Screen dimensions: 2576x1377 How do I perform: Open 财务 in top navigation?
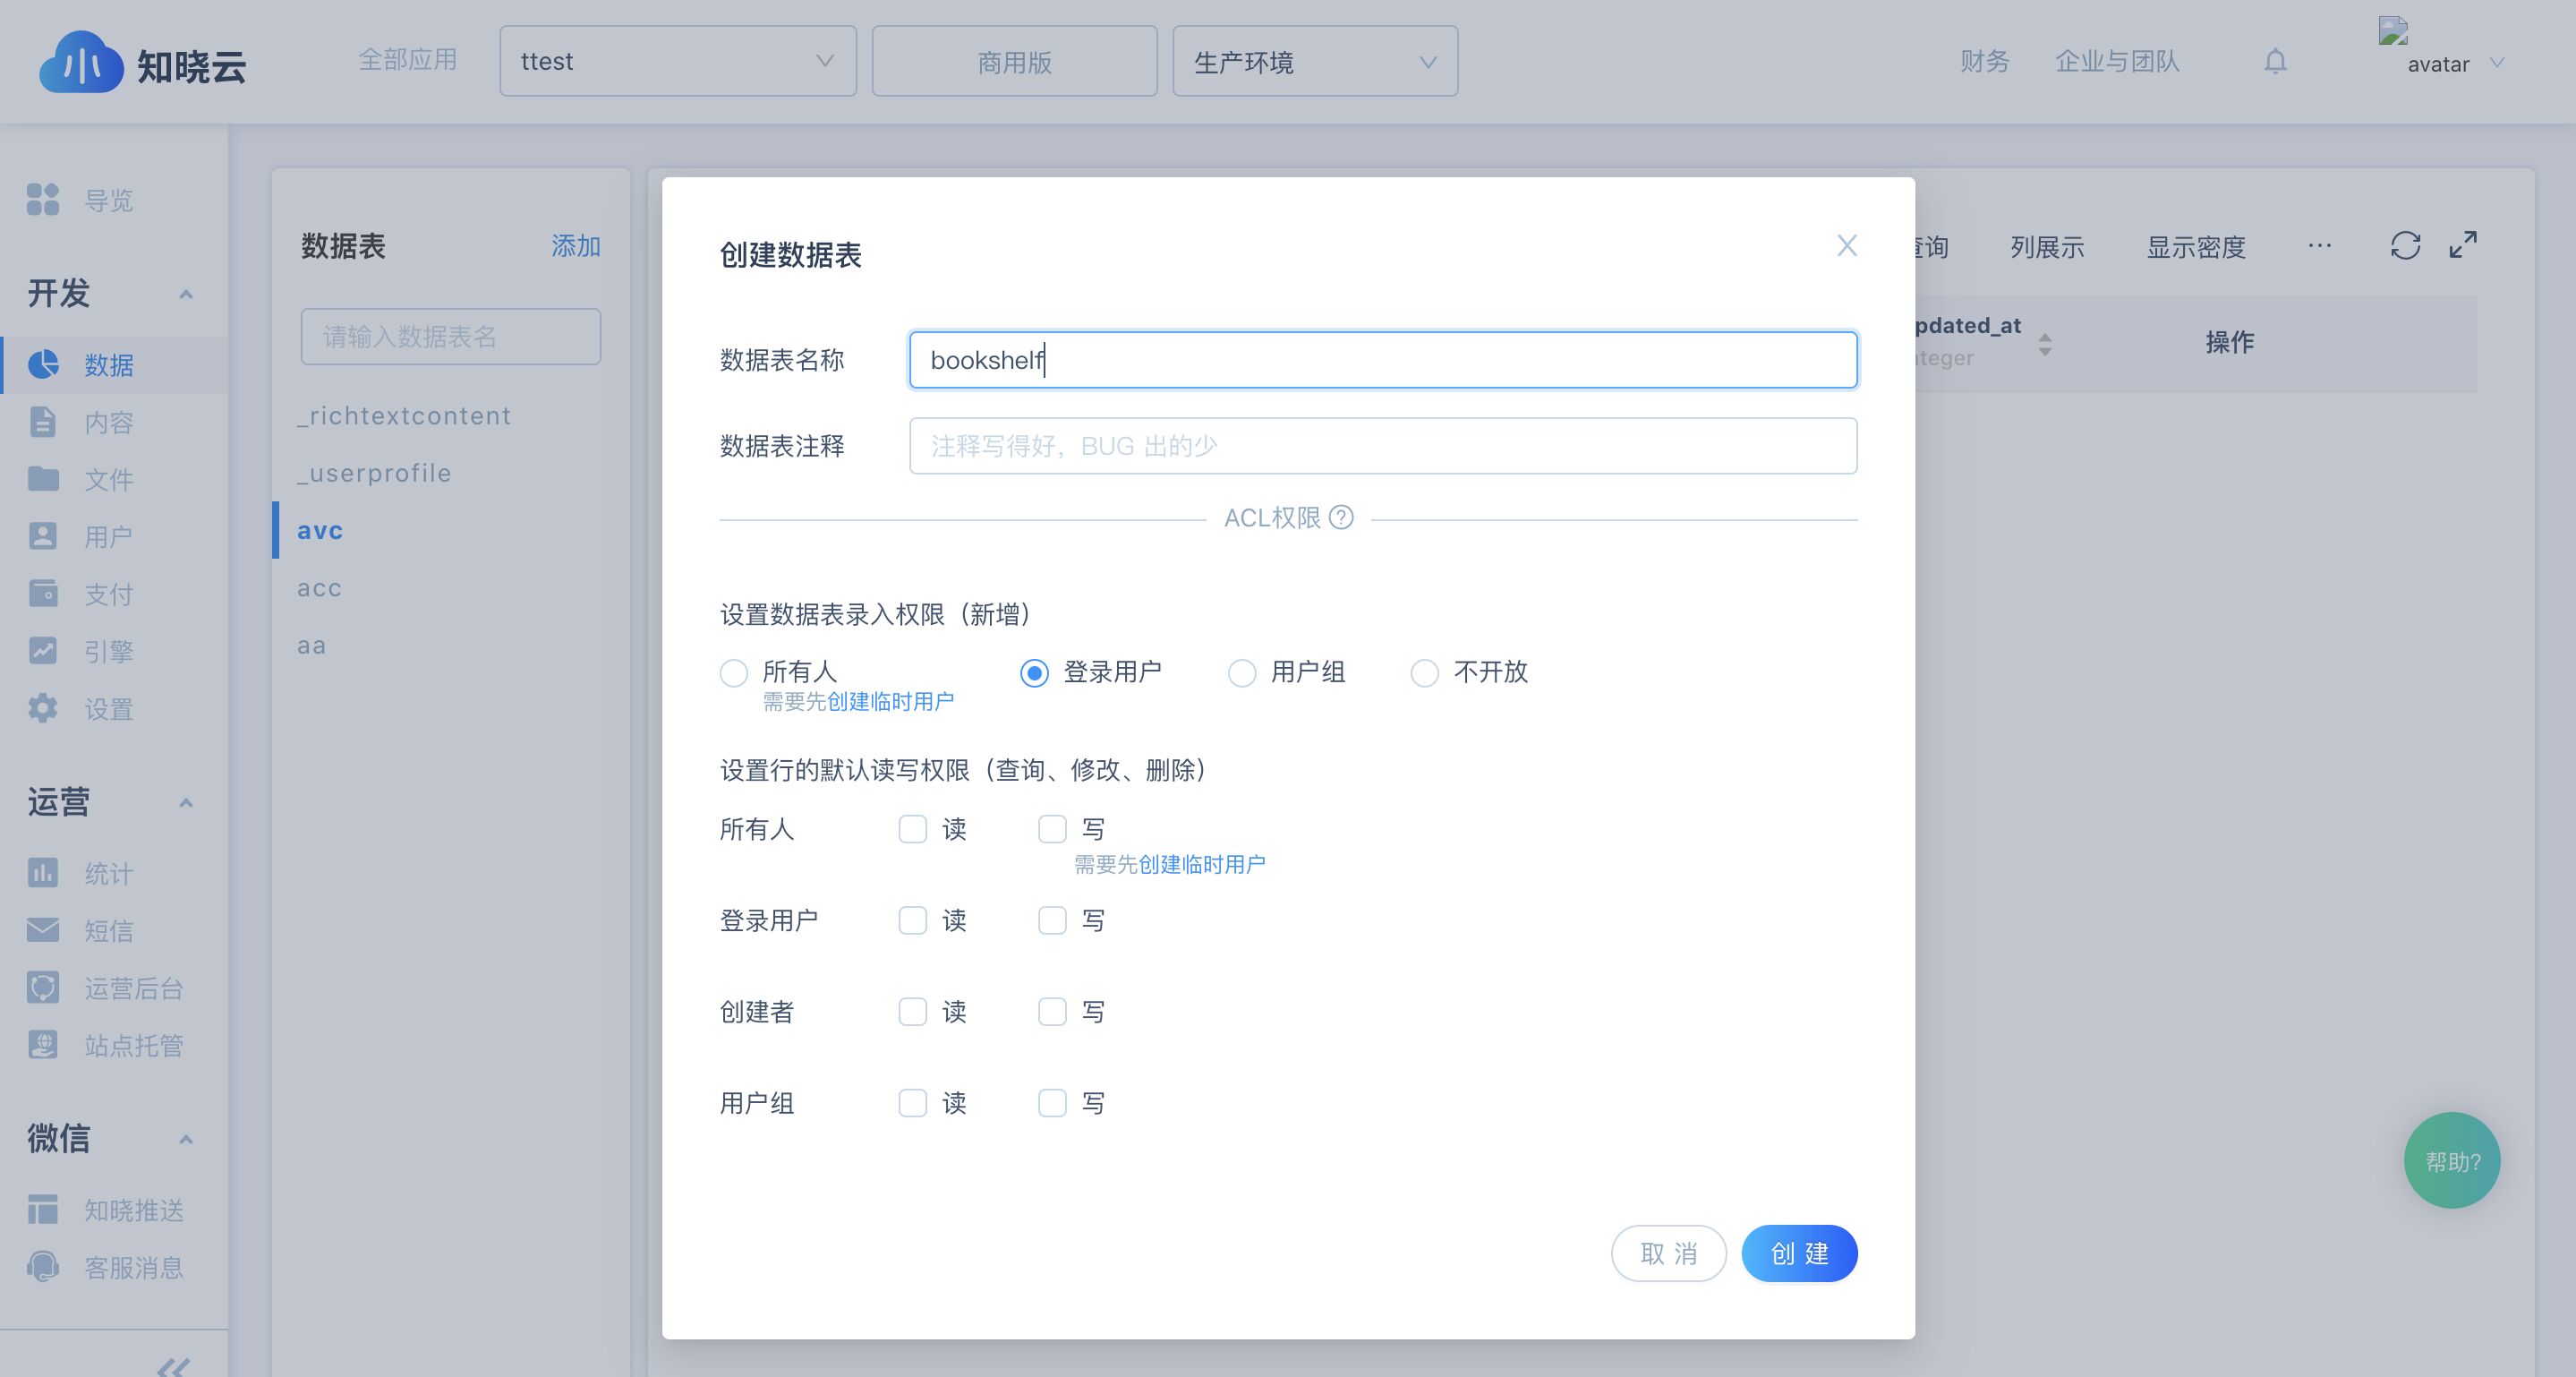(1985, 61)
